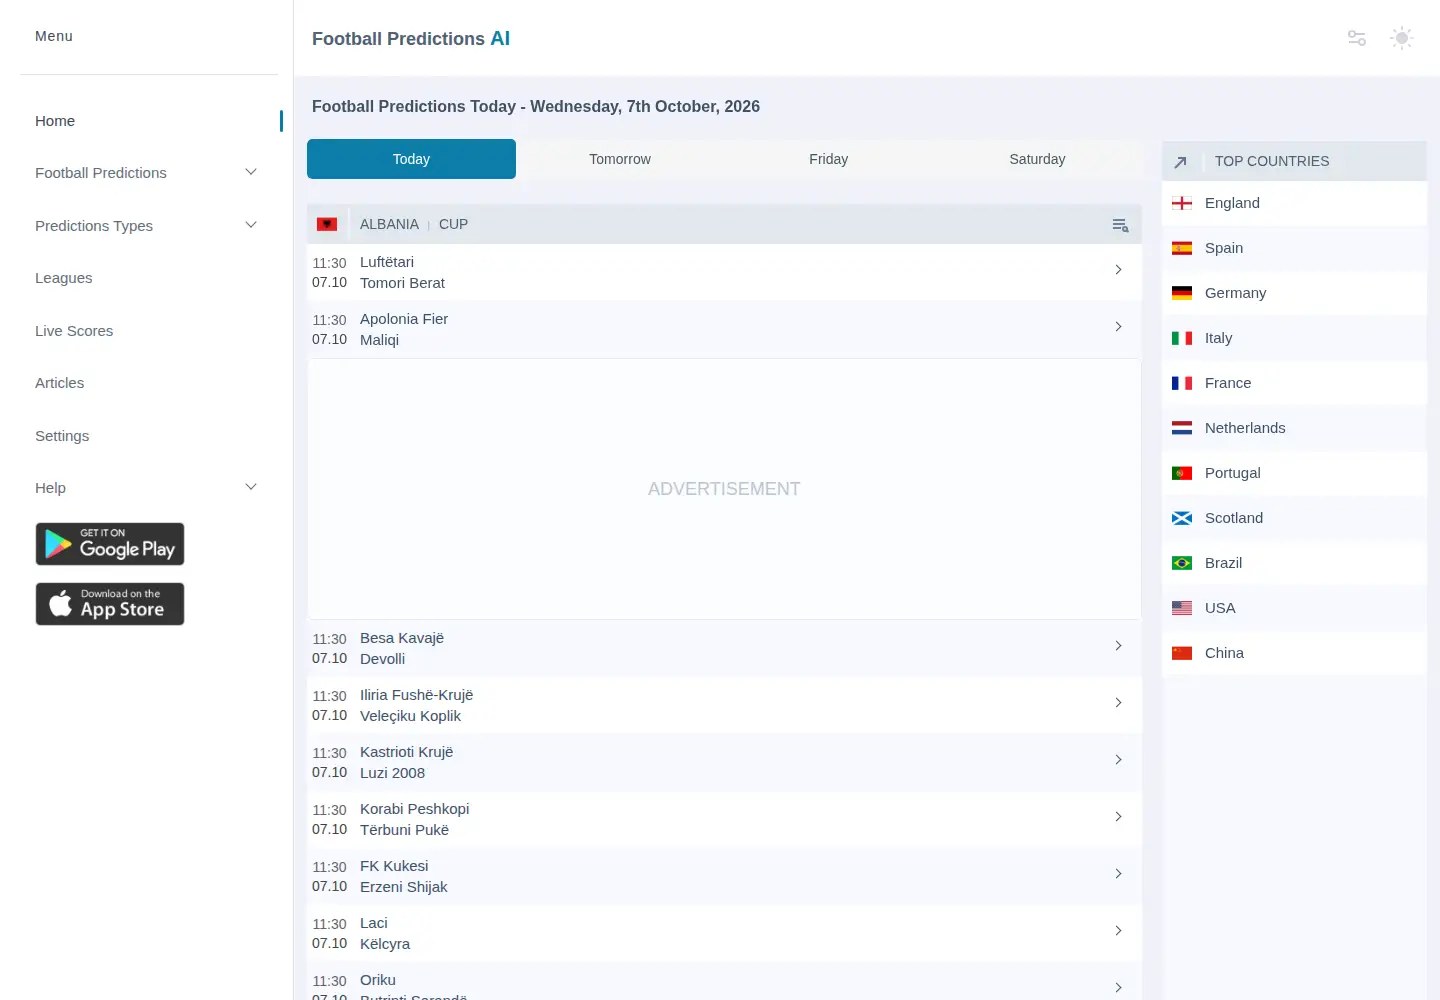Open the filter sliders icon in header
Viewport: 1440px width, 1000px height.
(1357, 38)
